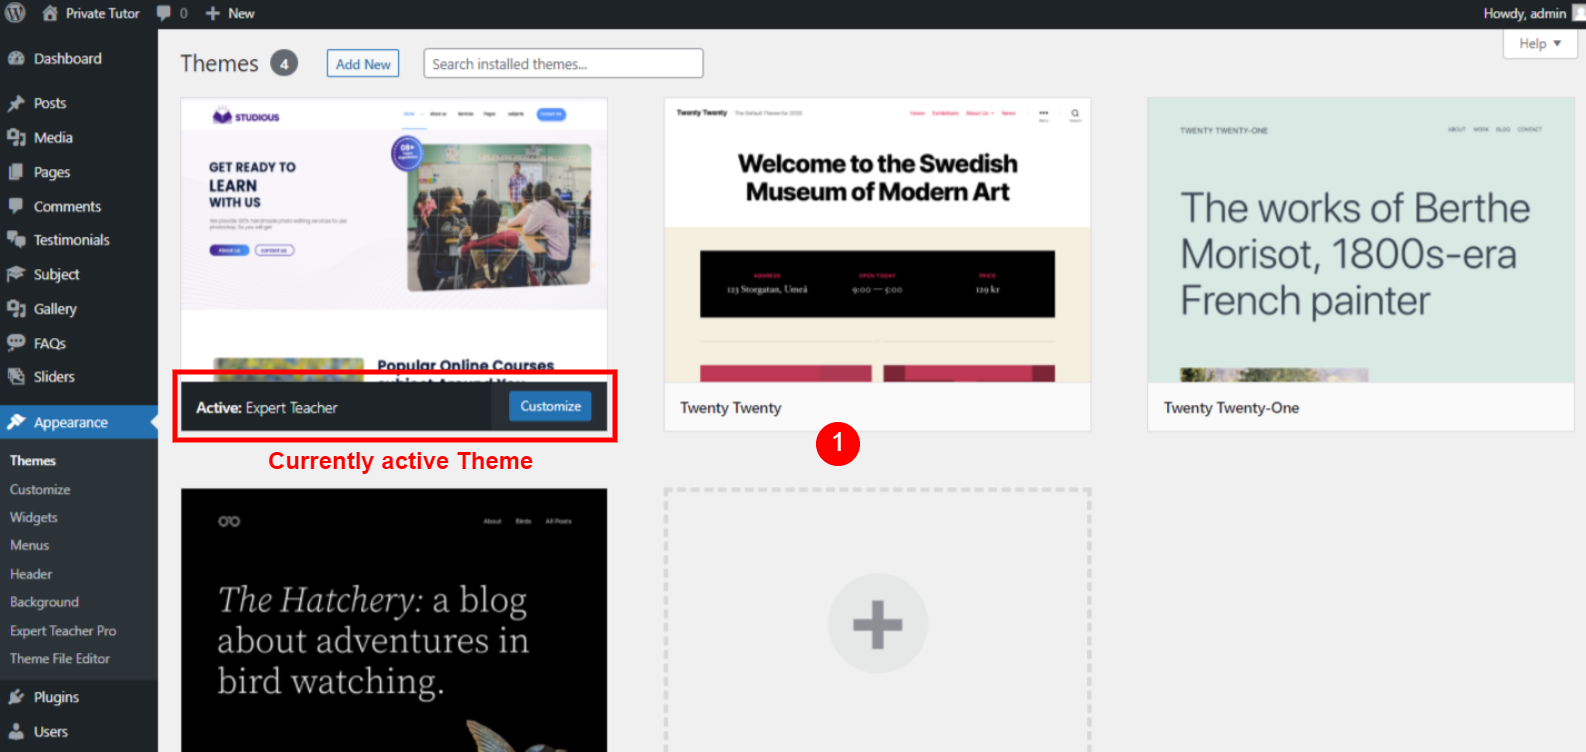Click the Comments speech bubble sidebar icon

point(16,206)
